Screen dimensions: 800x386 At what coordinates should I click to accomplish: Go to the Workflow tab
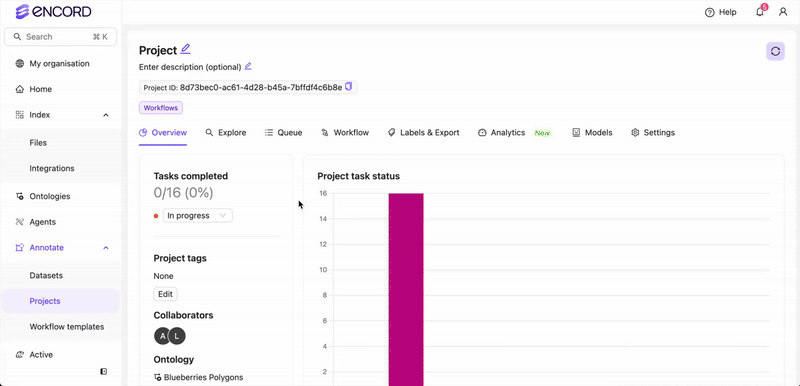(x=345, y=133)
